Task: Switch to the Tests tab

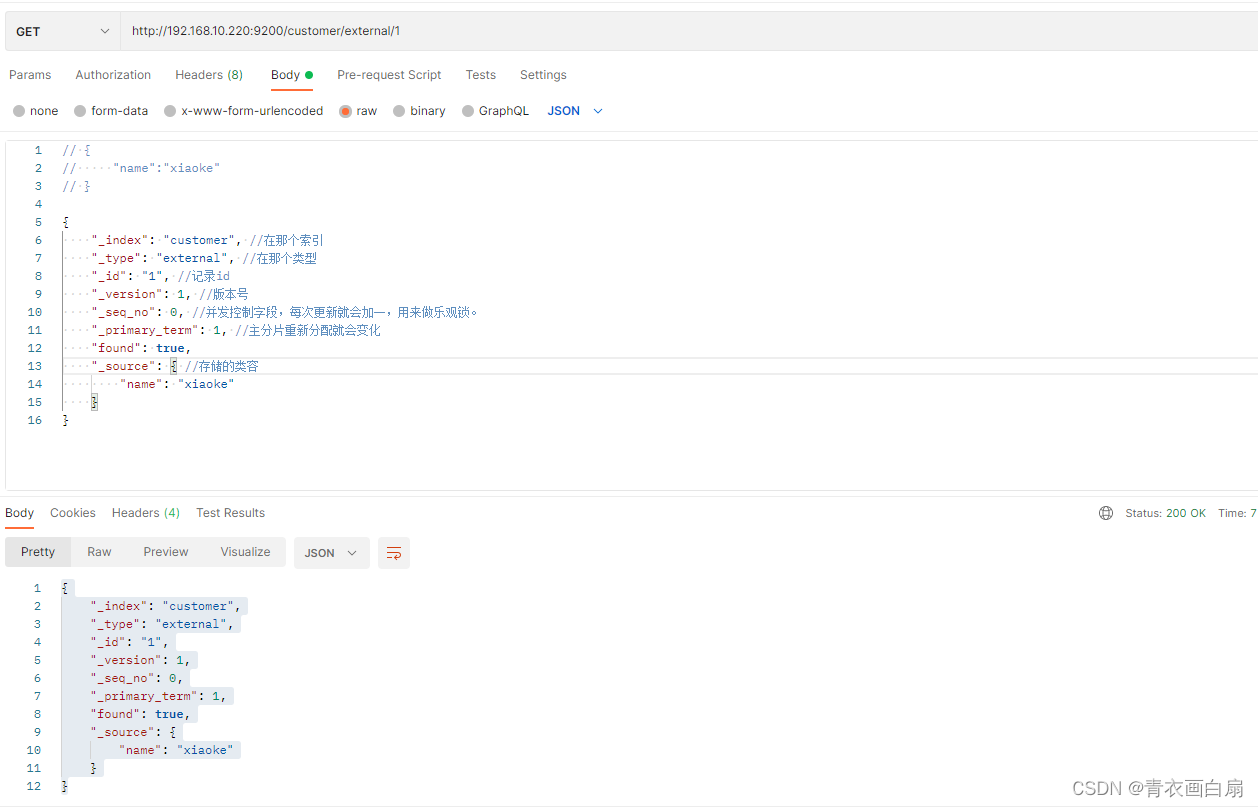Action: click(480, 75)
